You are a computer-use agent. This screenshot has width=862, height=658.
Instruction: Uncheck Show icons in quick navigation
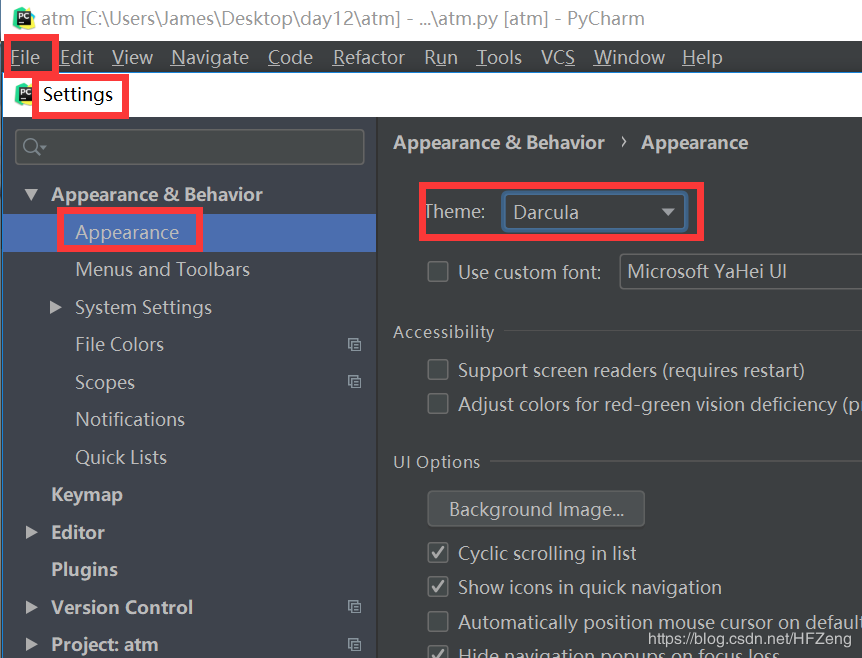tap(438, 587)
